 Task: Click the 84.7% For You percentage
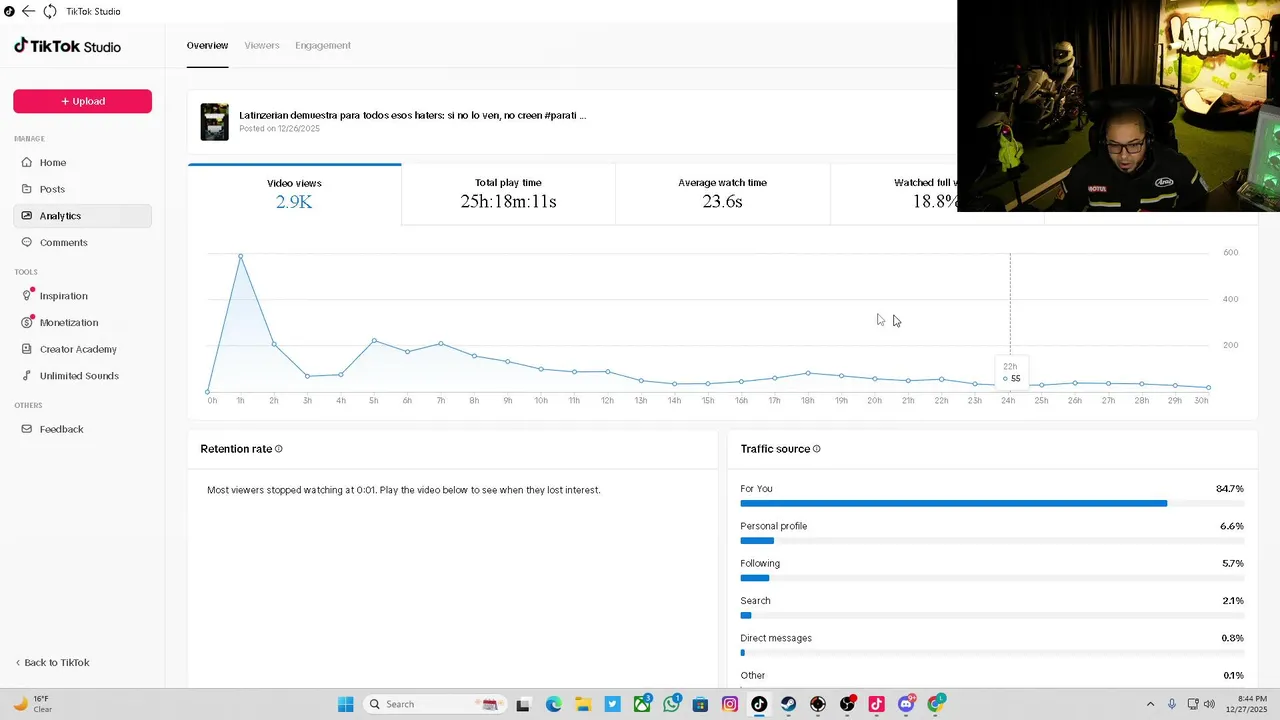[1230, 489]
